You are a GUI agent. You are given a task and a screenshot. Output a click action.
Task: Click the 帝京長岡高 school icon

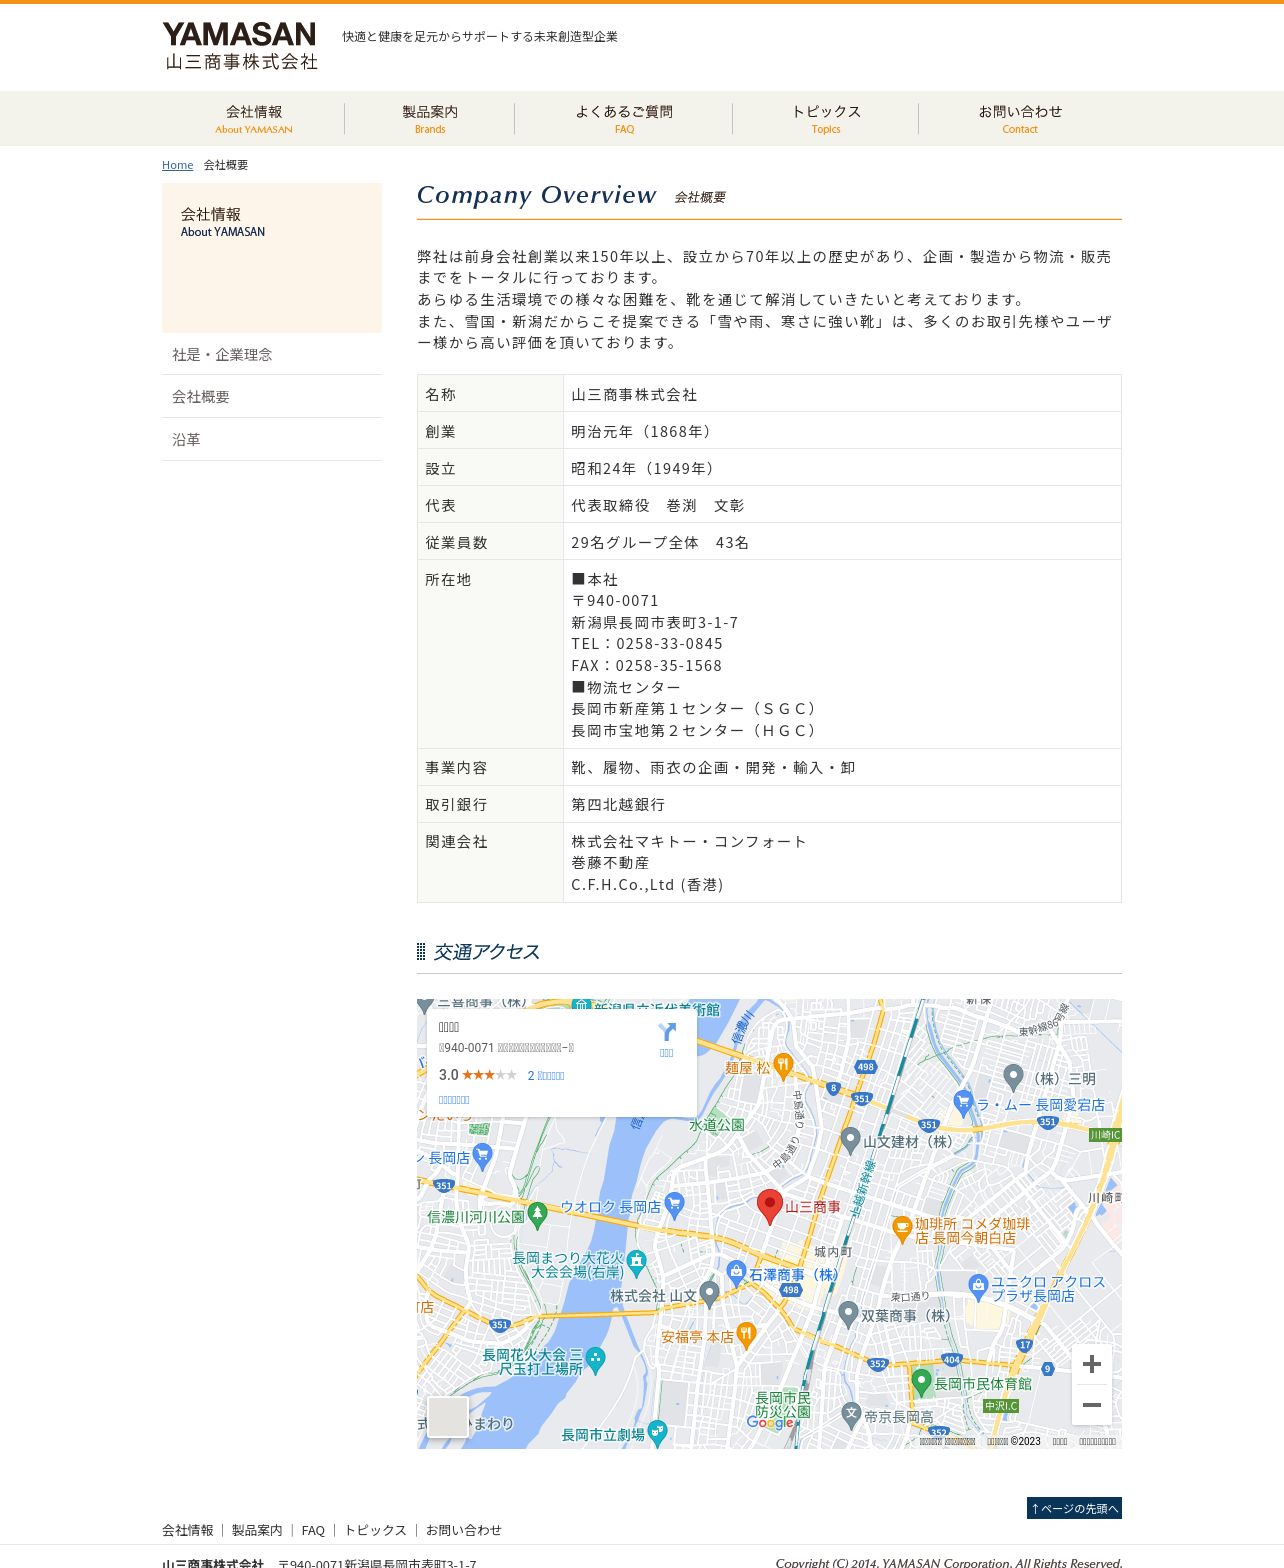(851, 1414)
